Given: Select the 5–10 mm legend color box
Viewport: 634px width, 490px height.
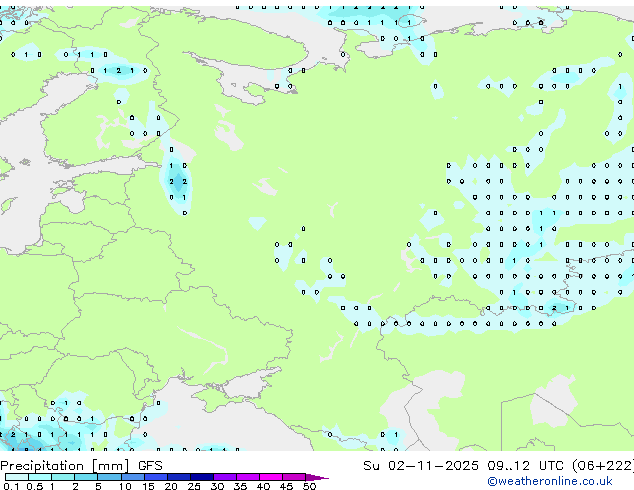Looking at the screenshot, I should pyautogui.click(x=110, y=477).
